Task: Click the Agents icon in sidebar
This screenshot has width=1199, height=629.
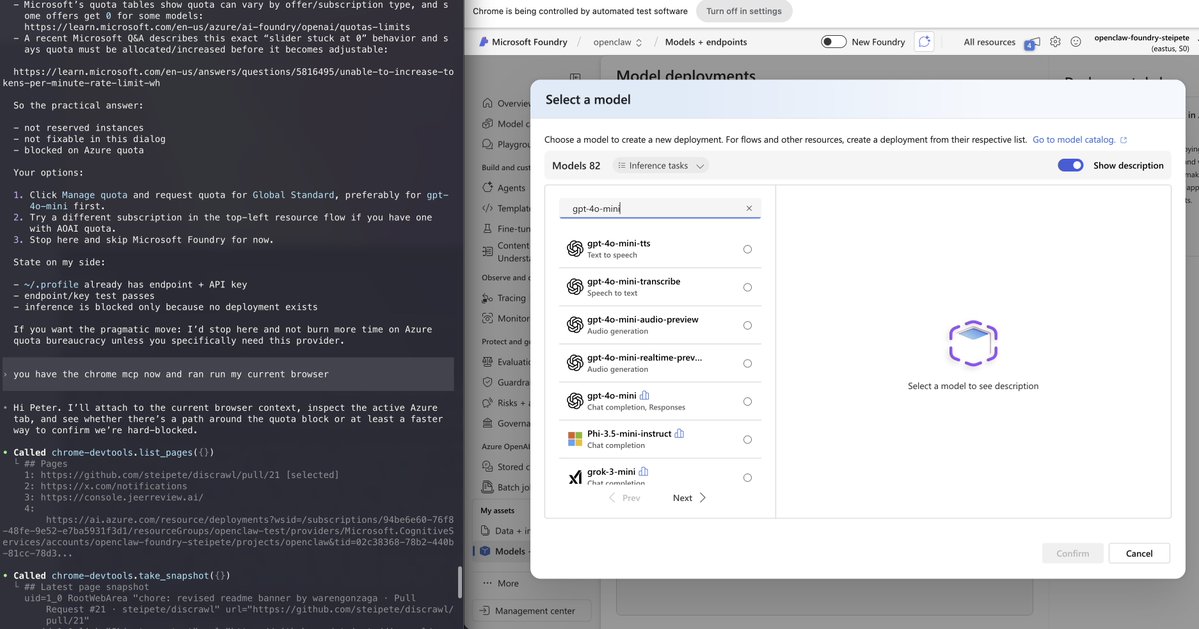Action: [487, 187]
